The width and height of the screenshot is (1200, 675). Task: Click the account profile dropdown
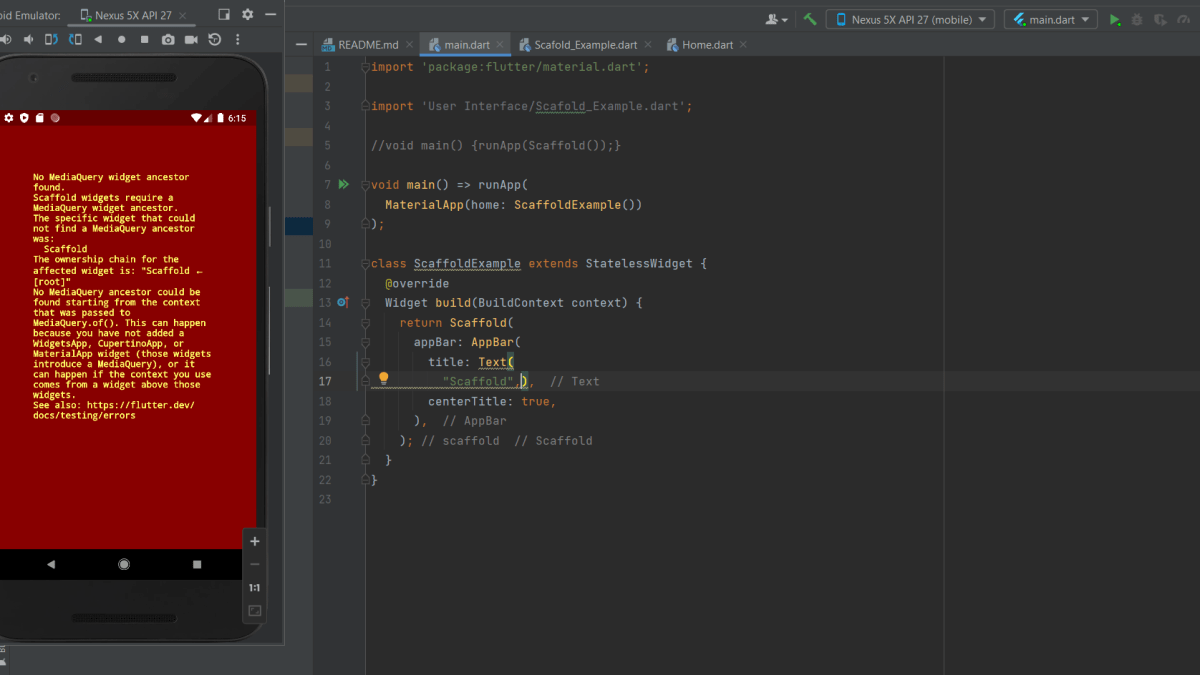click(776, 19)
